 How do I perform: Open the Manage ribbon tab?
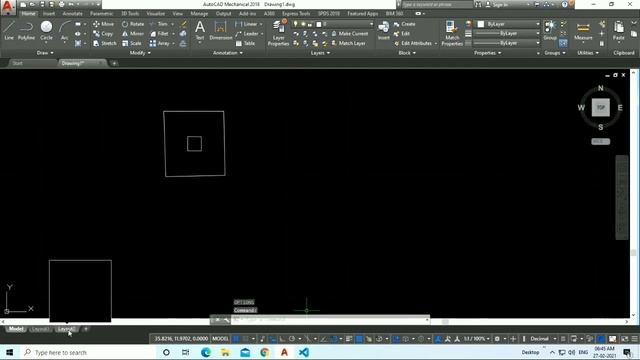pyautogui.click(x=199, y=13)
